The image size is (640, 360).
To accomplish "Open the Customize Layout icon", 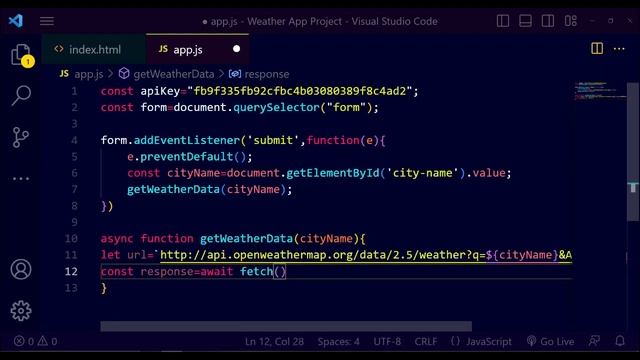I will click(571, 21).
